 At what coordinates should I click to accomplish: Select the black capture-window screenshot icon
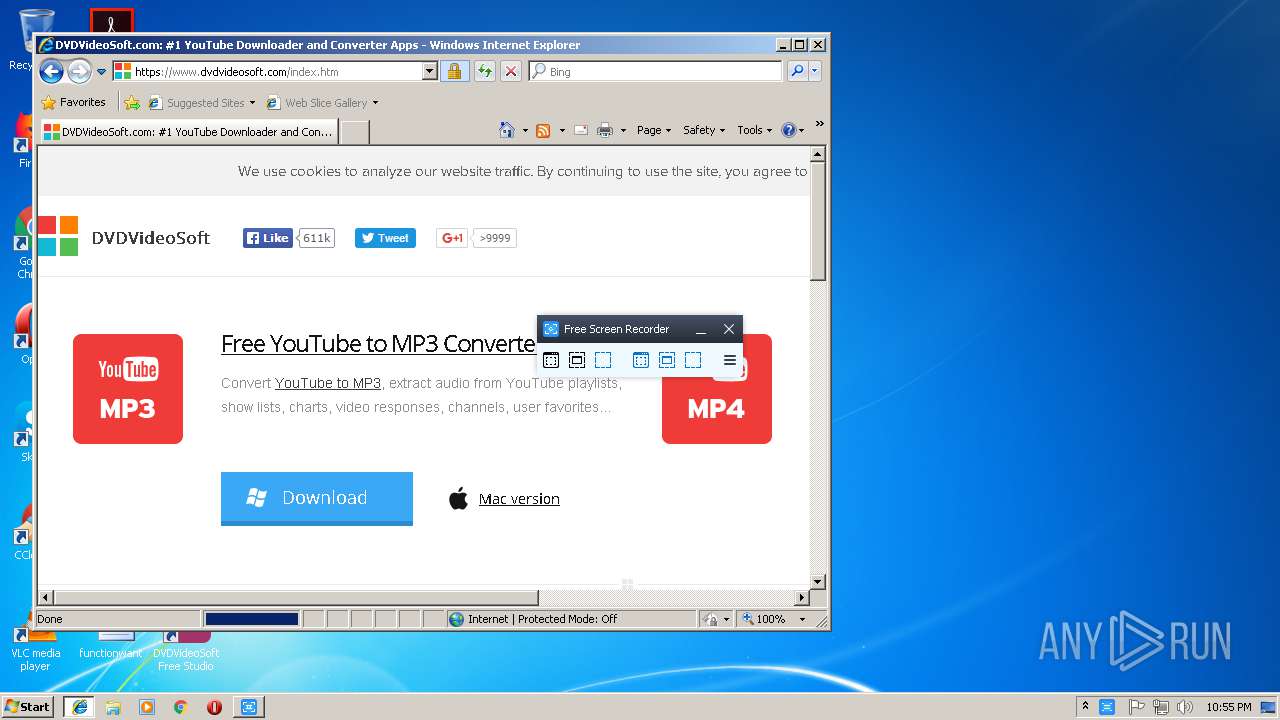point(551,360)
